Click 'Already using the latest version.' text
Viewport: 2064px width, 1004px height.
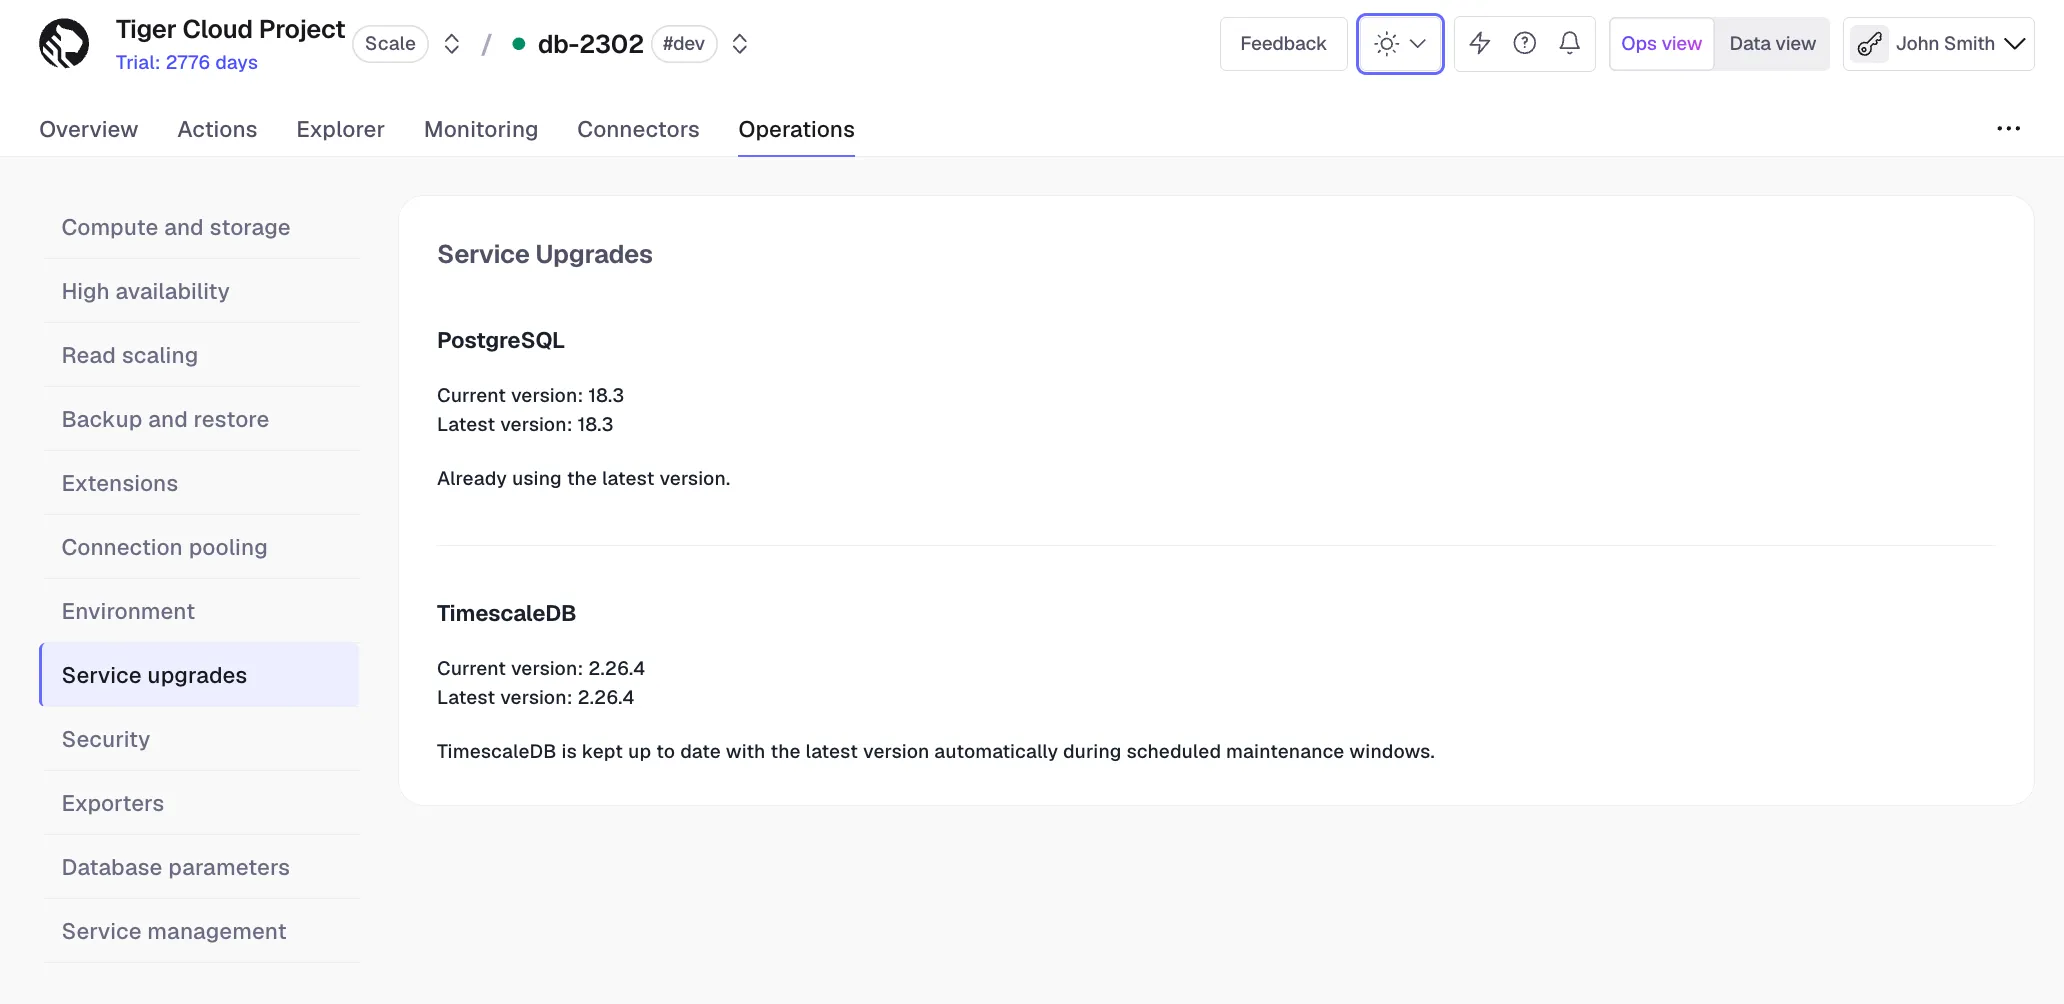coord(584,478)
